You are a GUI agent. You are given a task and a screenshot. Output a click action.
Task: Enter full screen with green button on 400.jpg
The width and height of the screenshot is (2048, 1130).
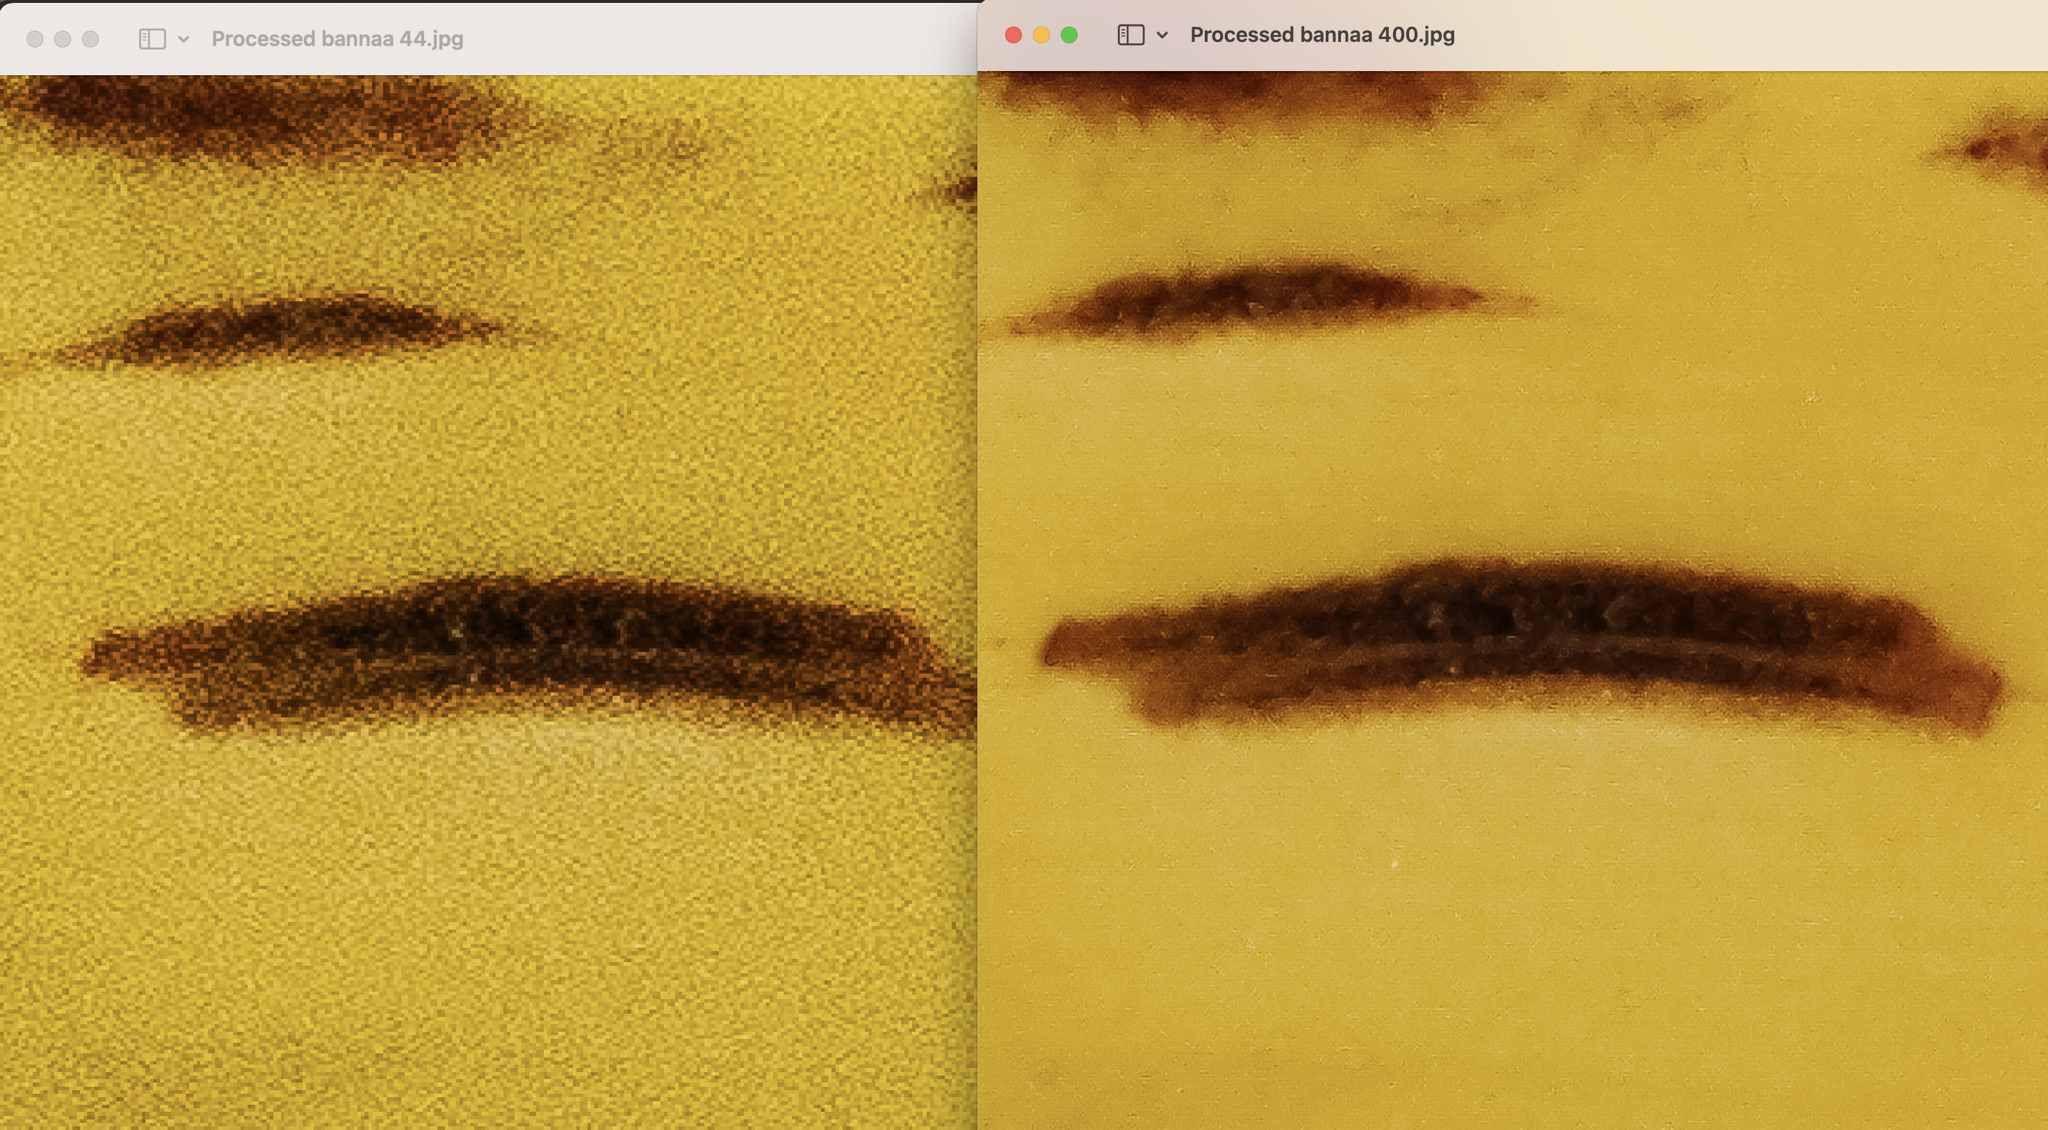tap(1069, 35)
